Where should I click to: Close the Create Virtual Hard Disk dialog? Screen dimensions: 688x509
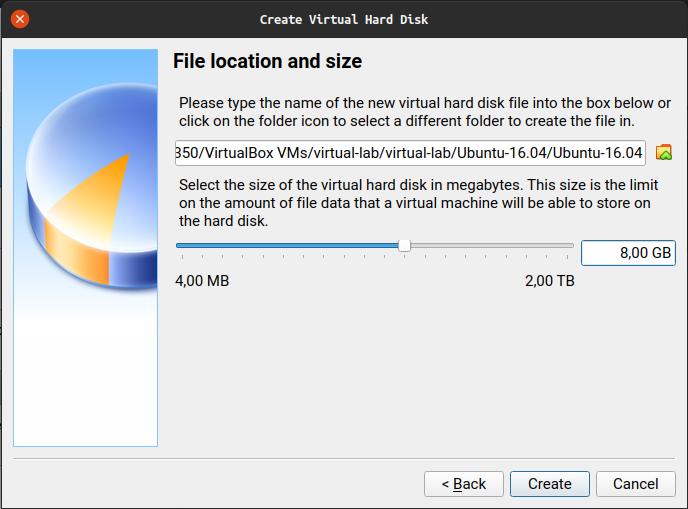(20, 19)
